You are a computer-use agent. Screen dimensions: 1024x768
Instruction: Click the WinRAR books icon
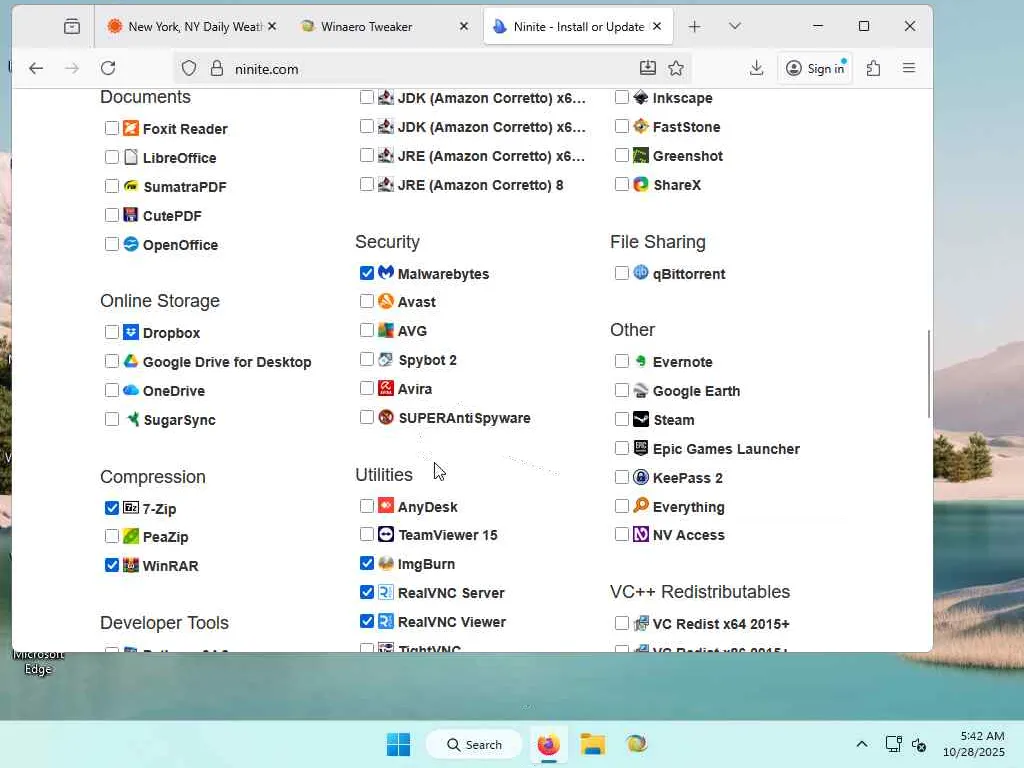click(x=131, y=565)
